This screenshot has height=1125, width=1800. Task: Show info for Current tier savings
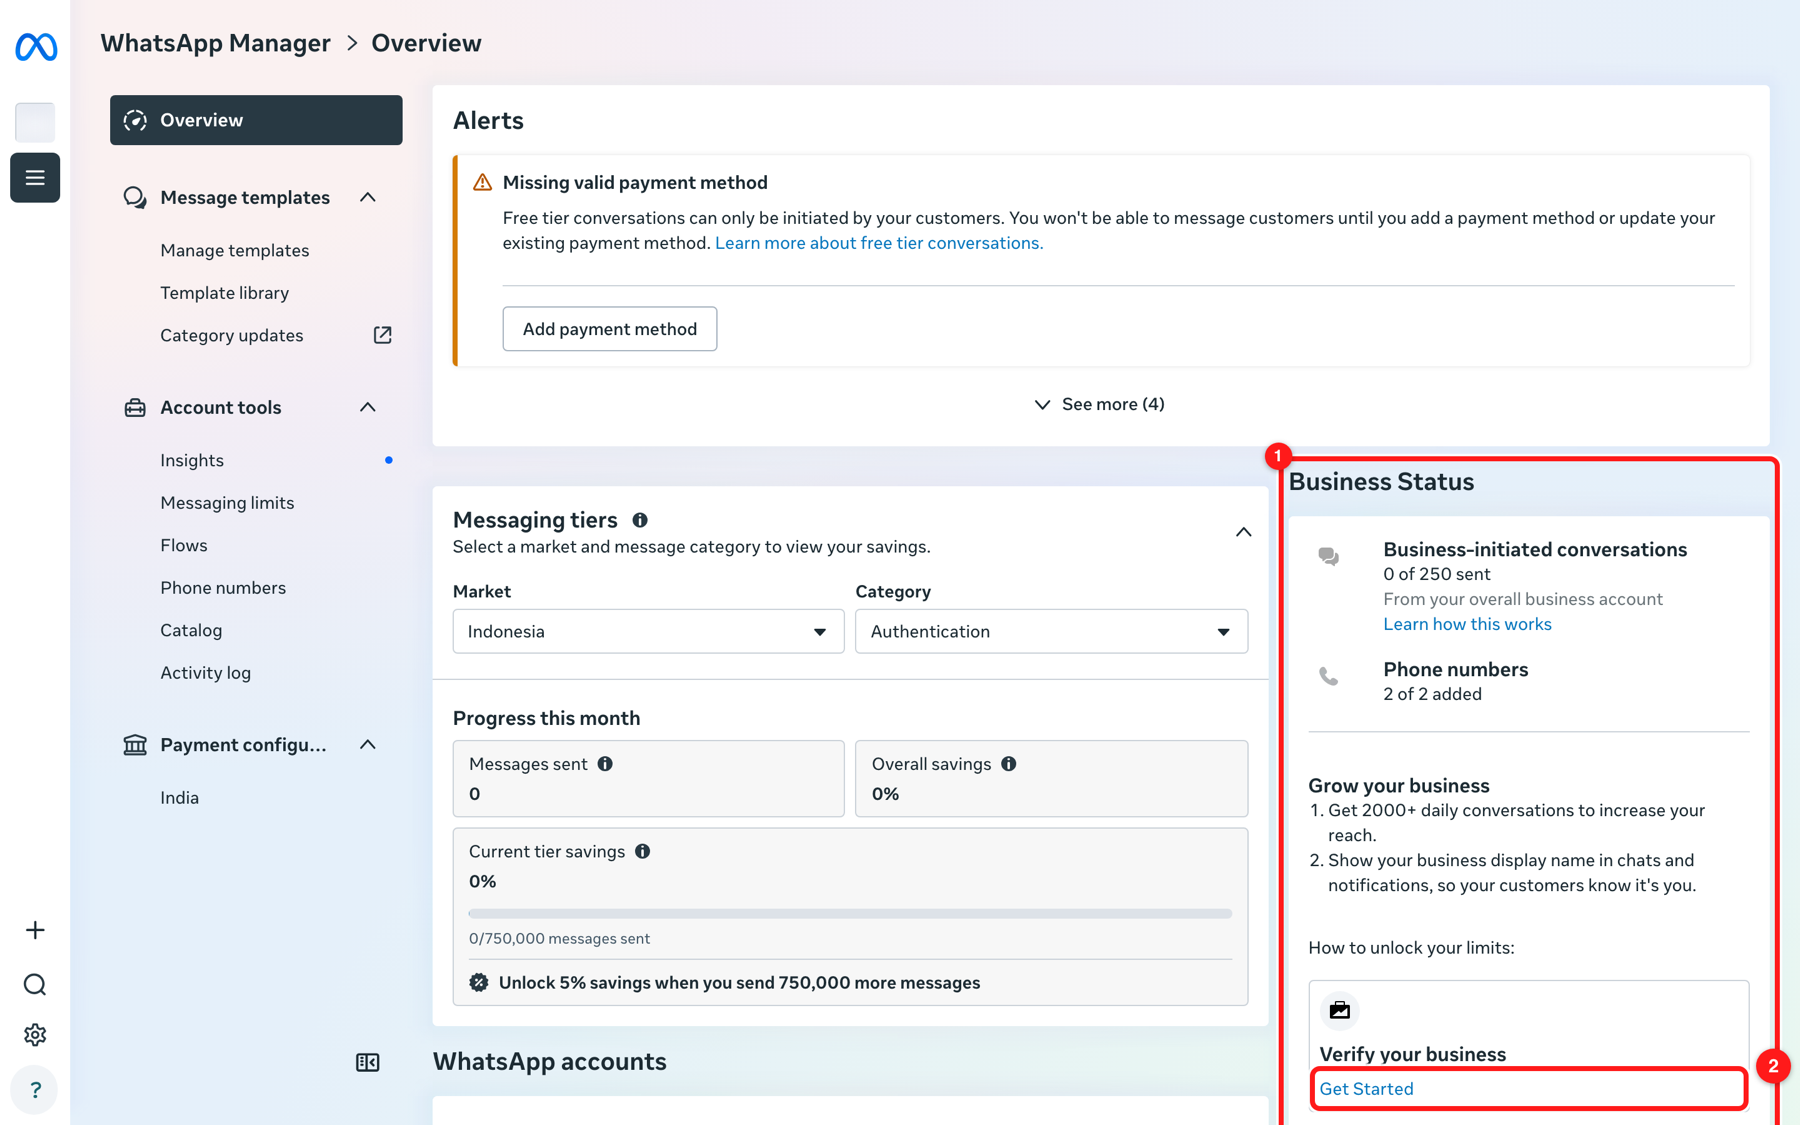(643, 851)
